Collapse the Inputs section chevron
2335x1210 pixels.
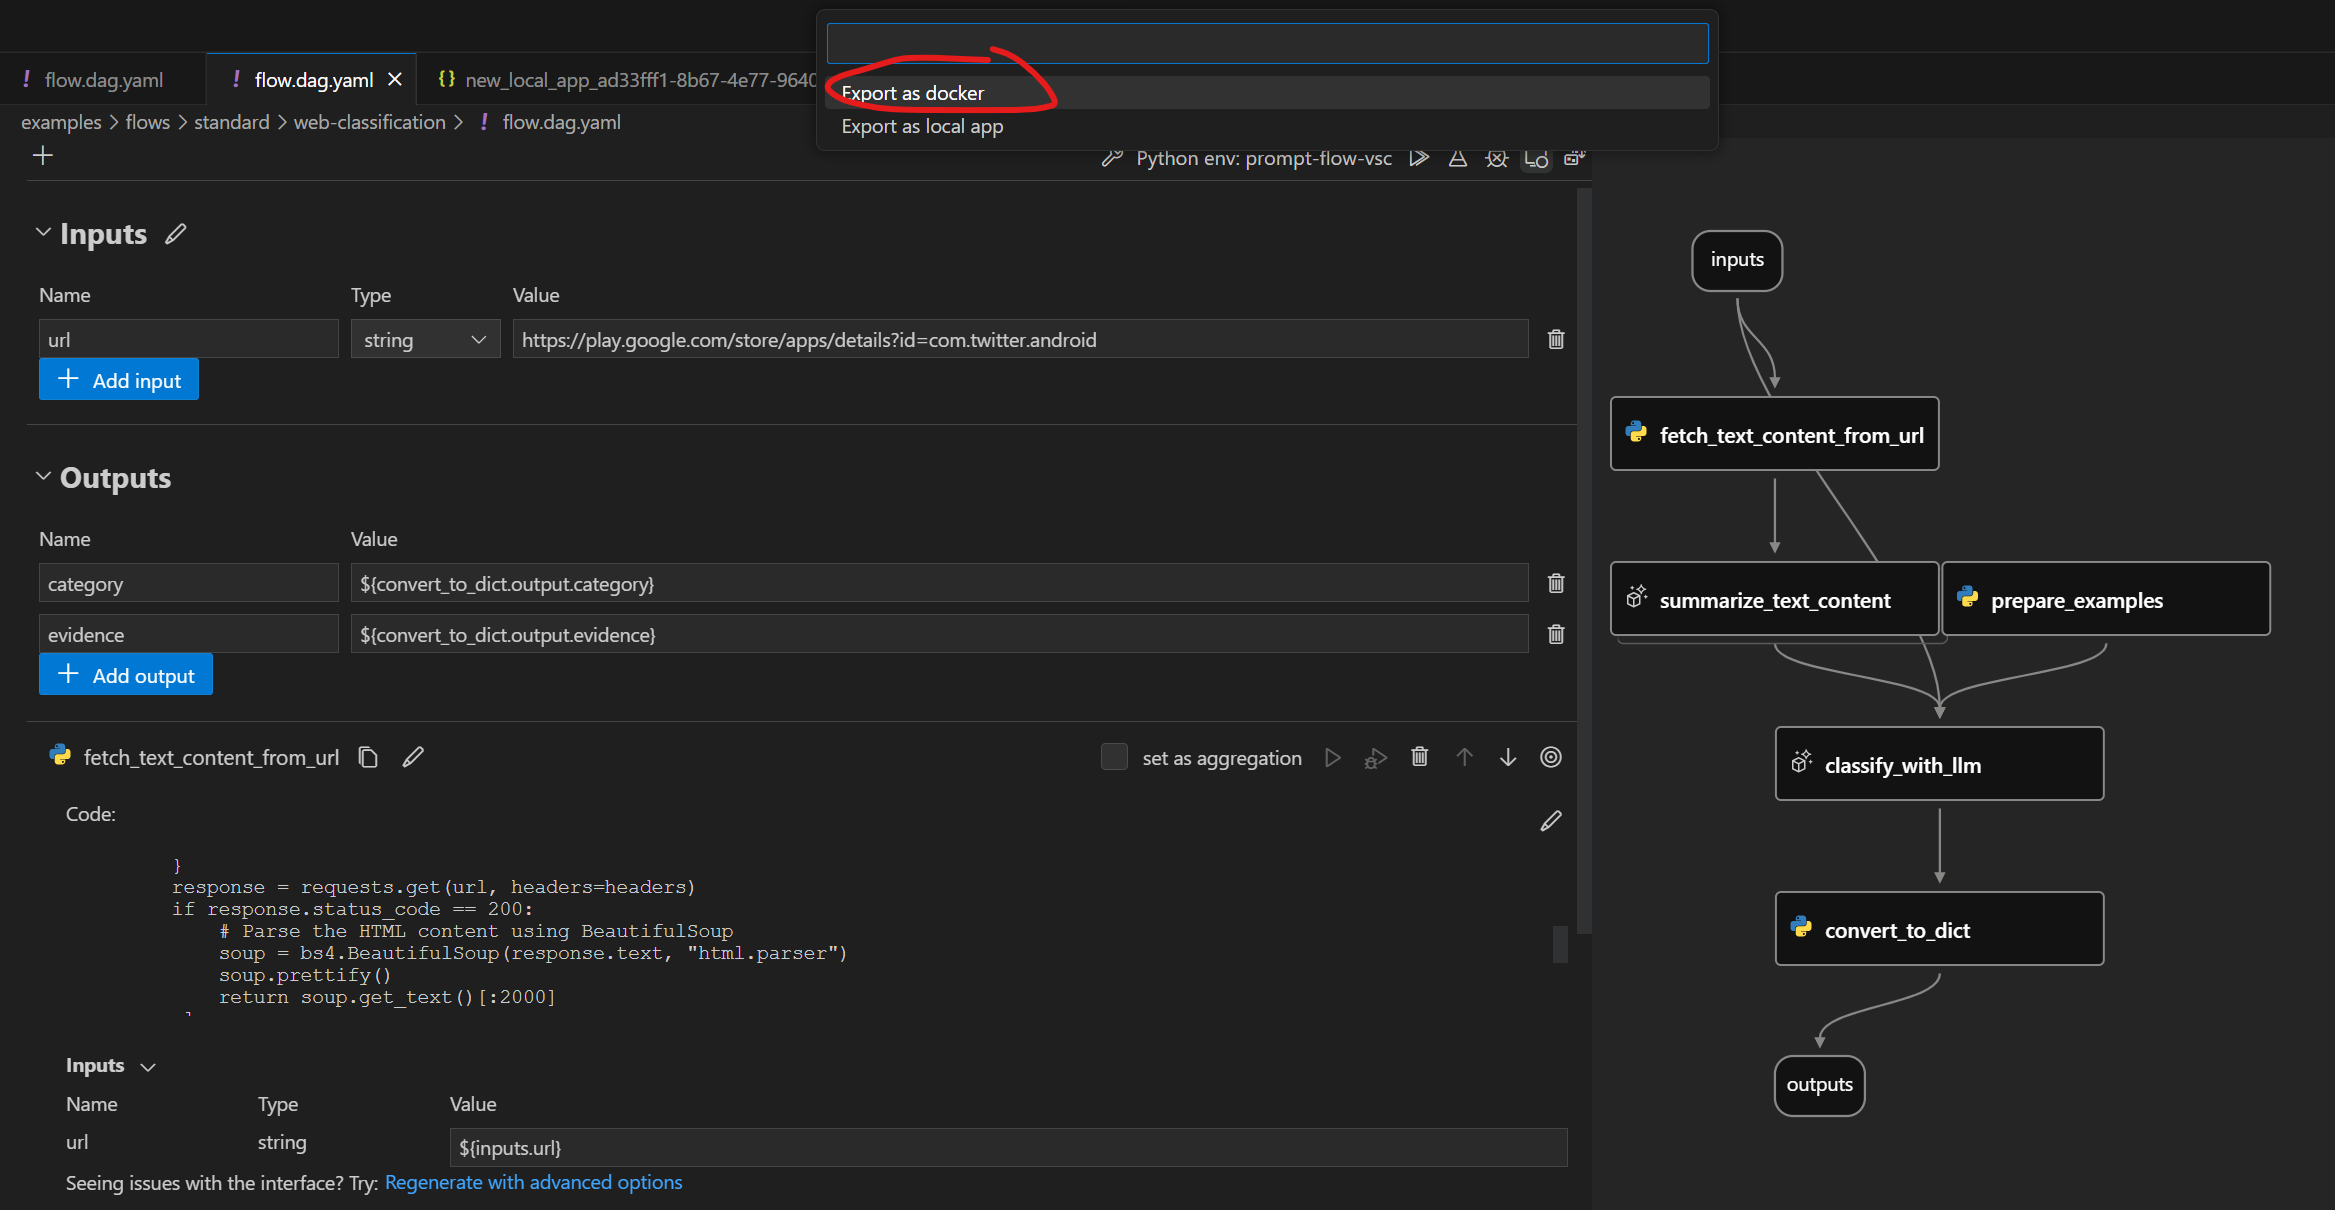(43, 233)
